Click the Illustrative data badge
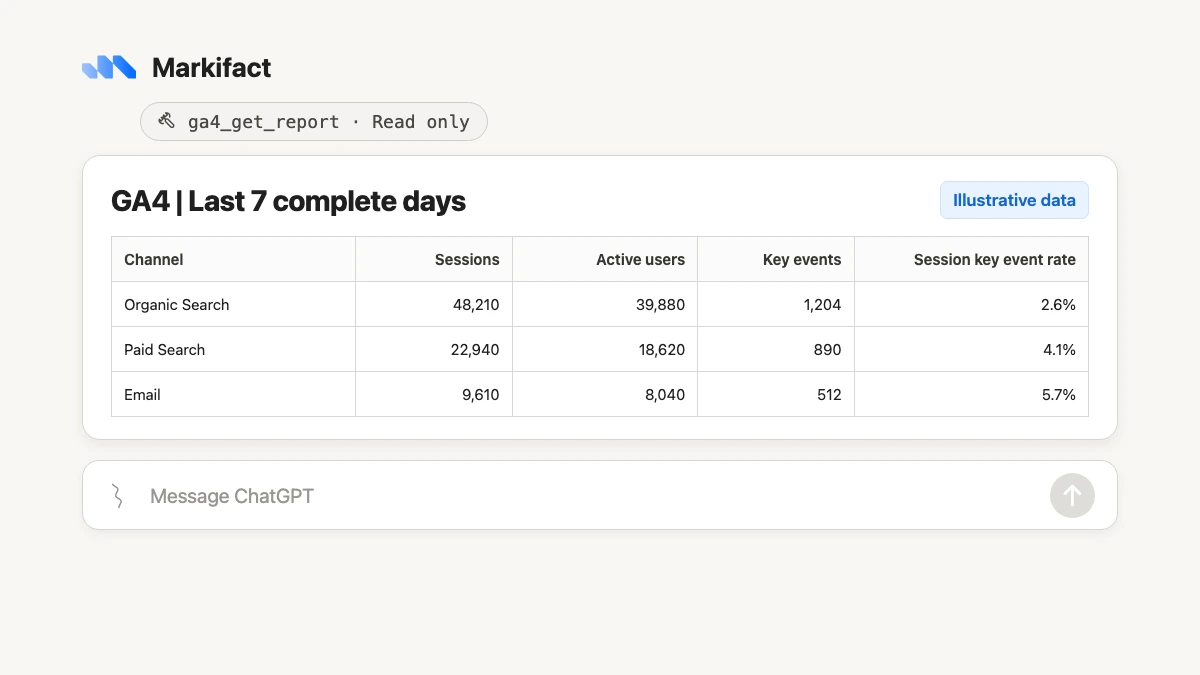The image size is (1200, 675). coord(1014,200)
